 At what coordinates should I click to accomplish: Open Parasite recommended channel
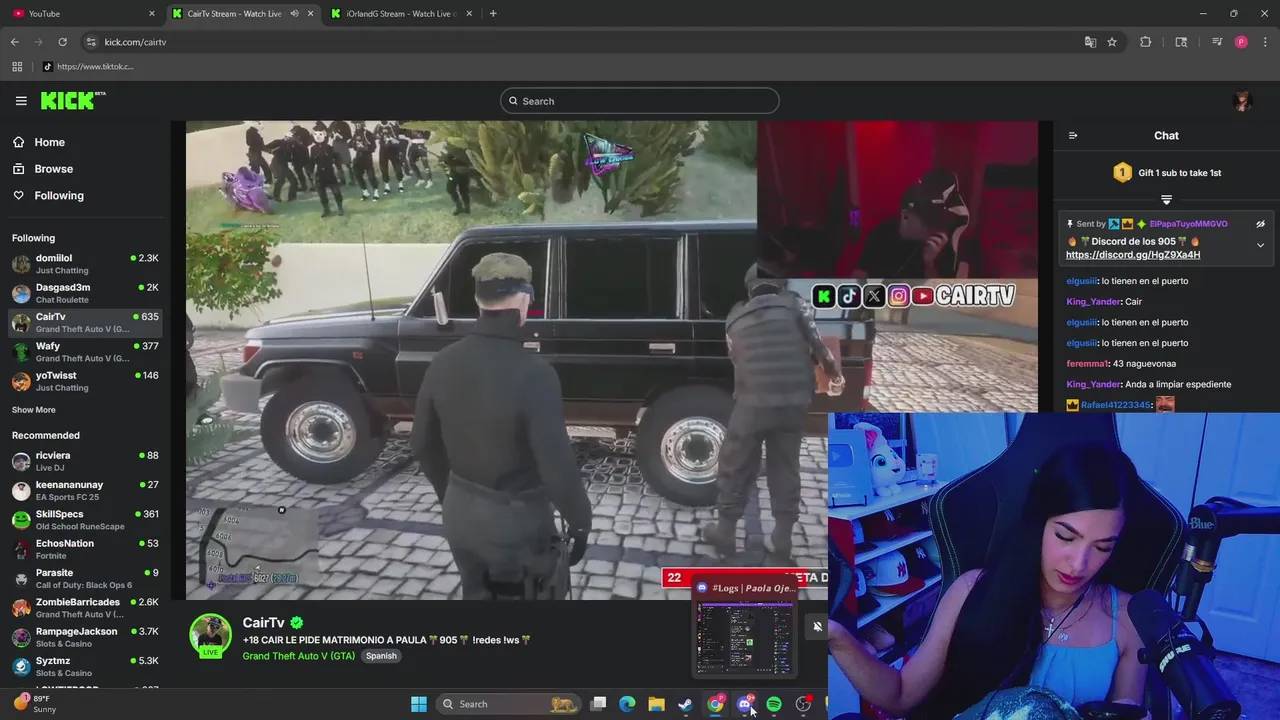click(85, 578)
